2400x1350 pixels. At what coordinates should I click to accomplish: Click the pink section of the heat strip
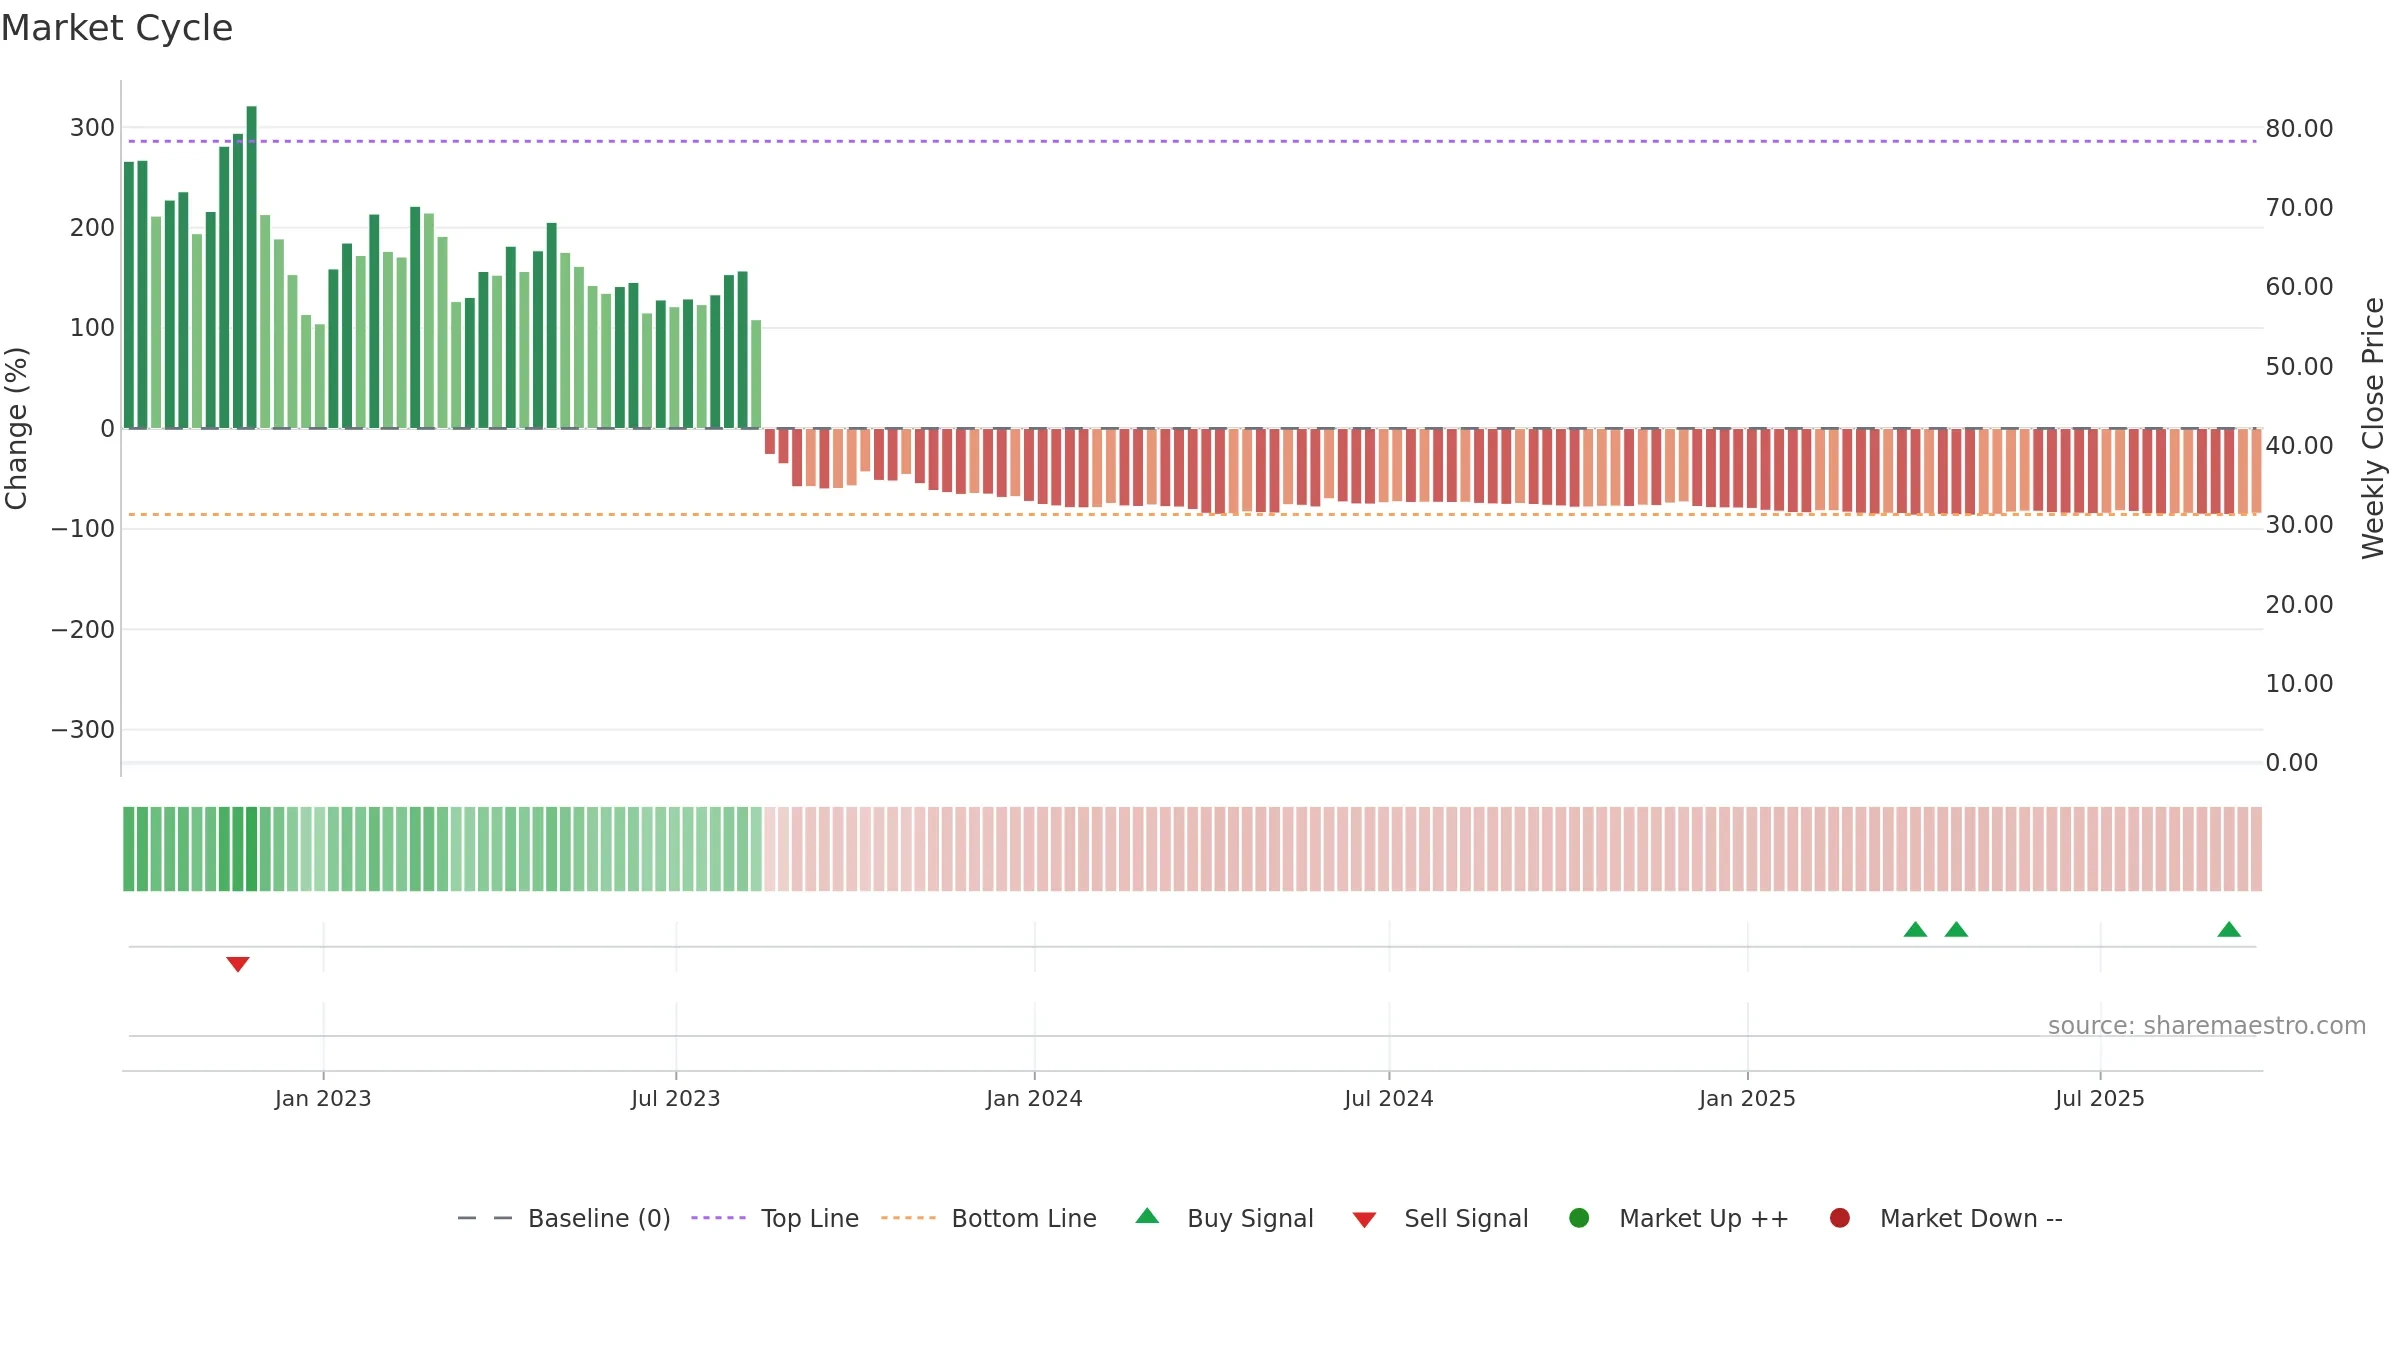[1512, 849]
